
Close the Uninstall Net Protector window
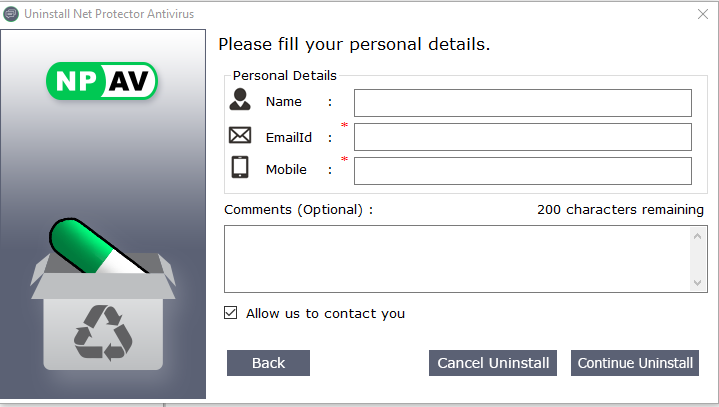[x=702, y=14]
